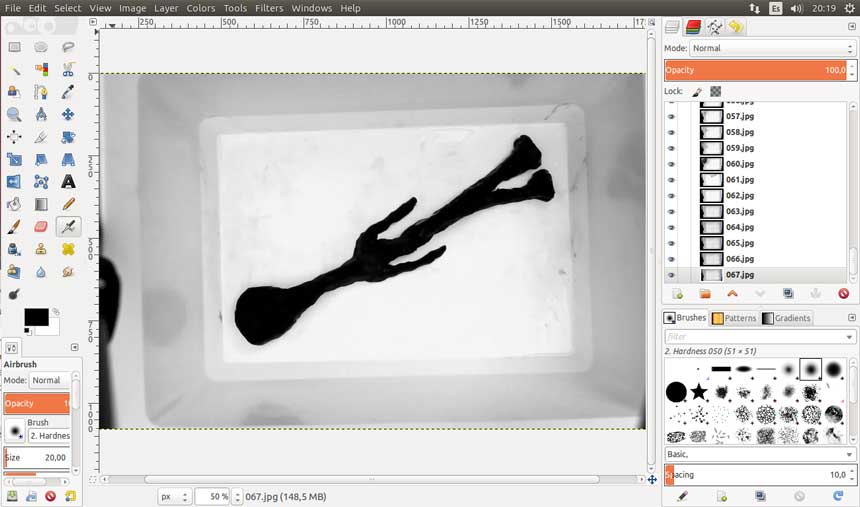This screenshot has width=860, height=507.
Task: Hide the 066.jpg layer
Action: (x=671, y=259)
